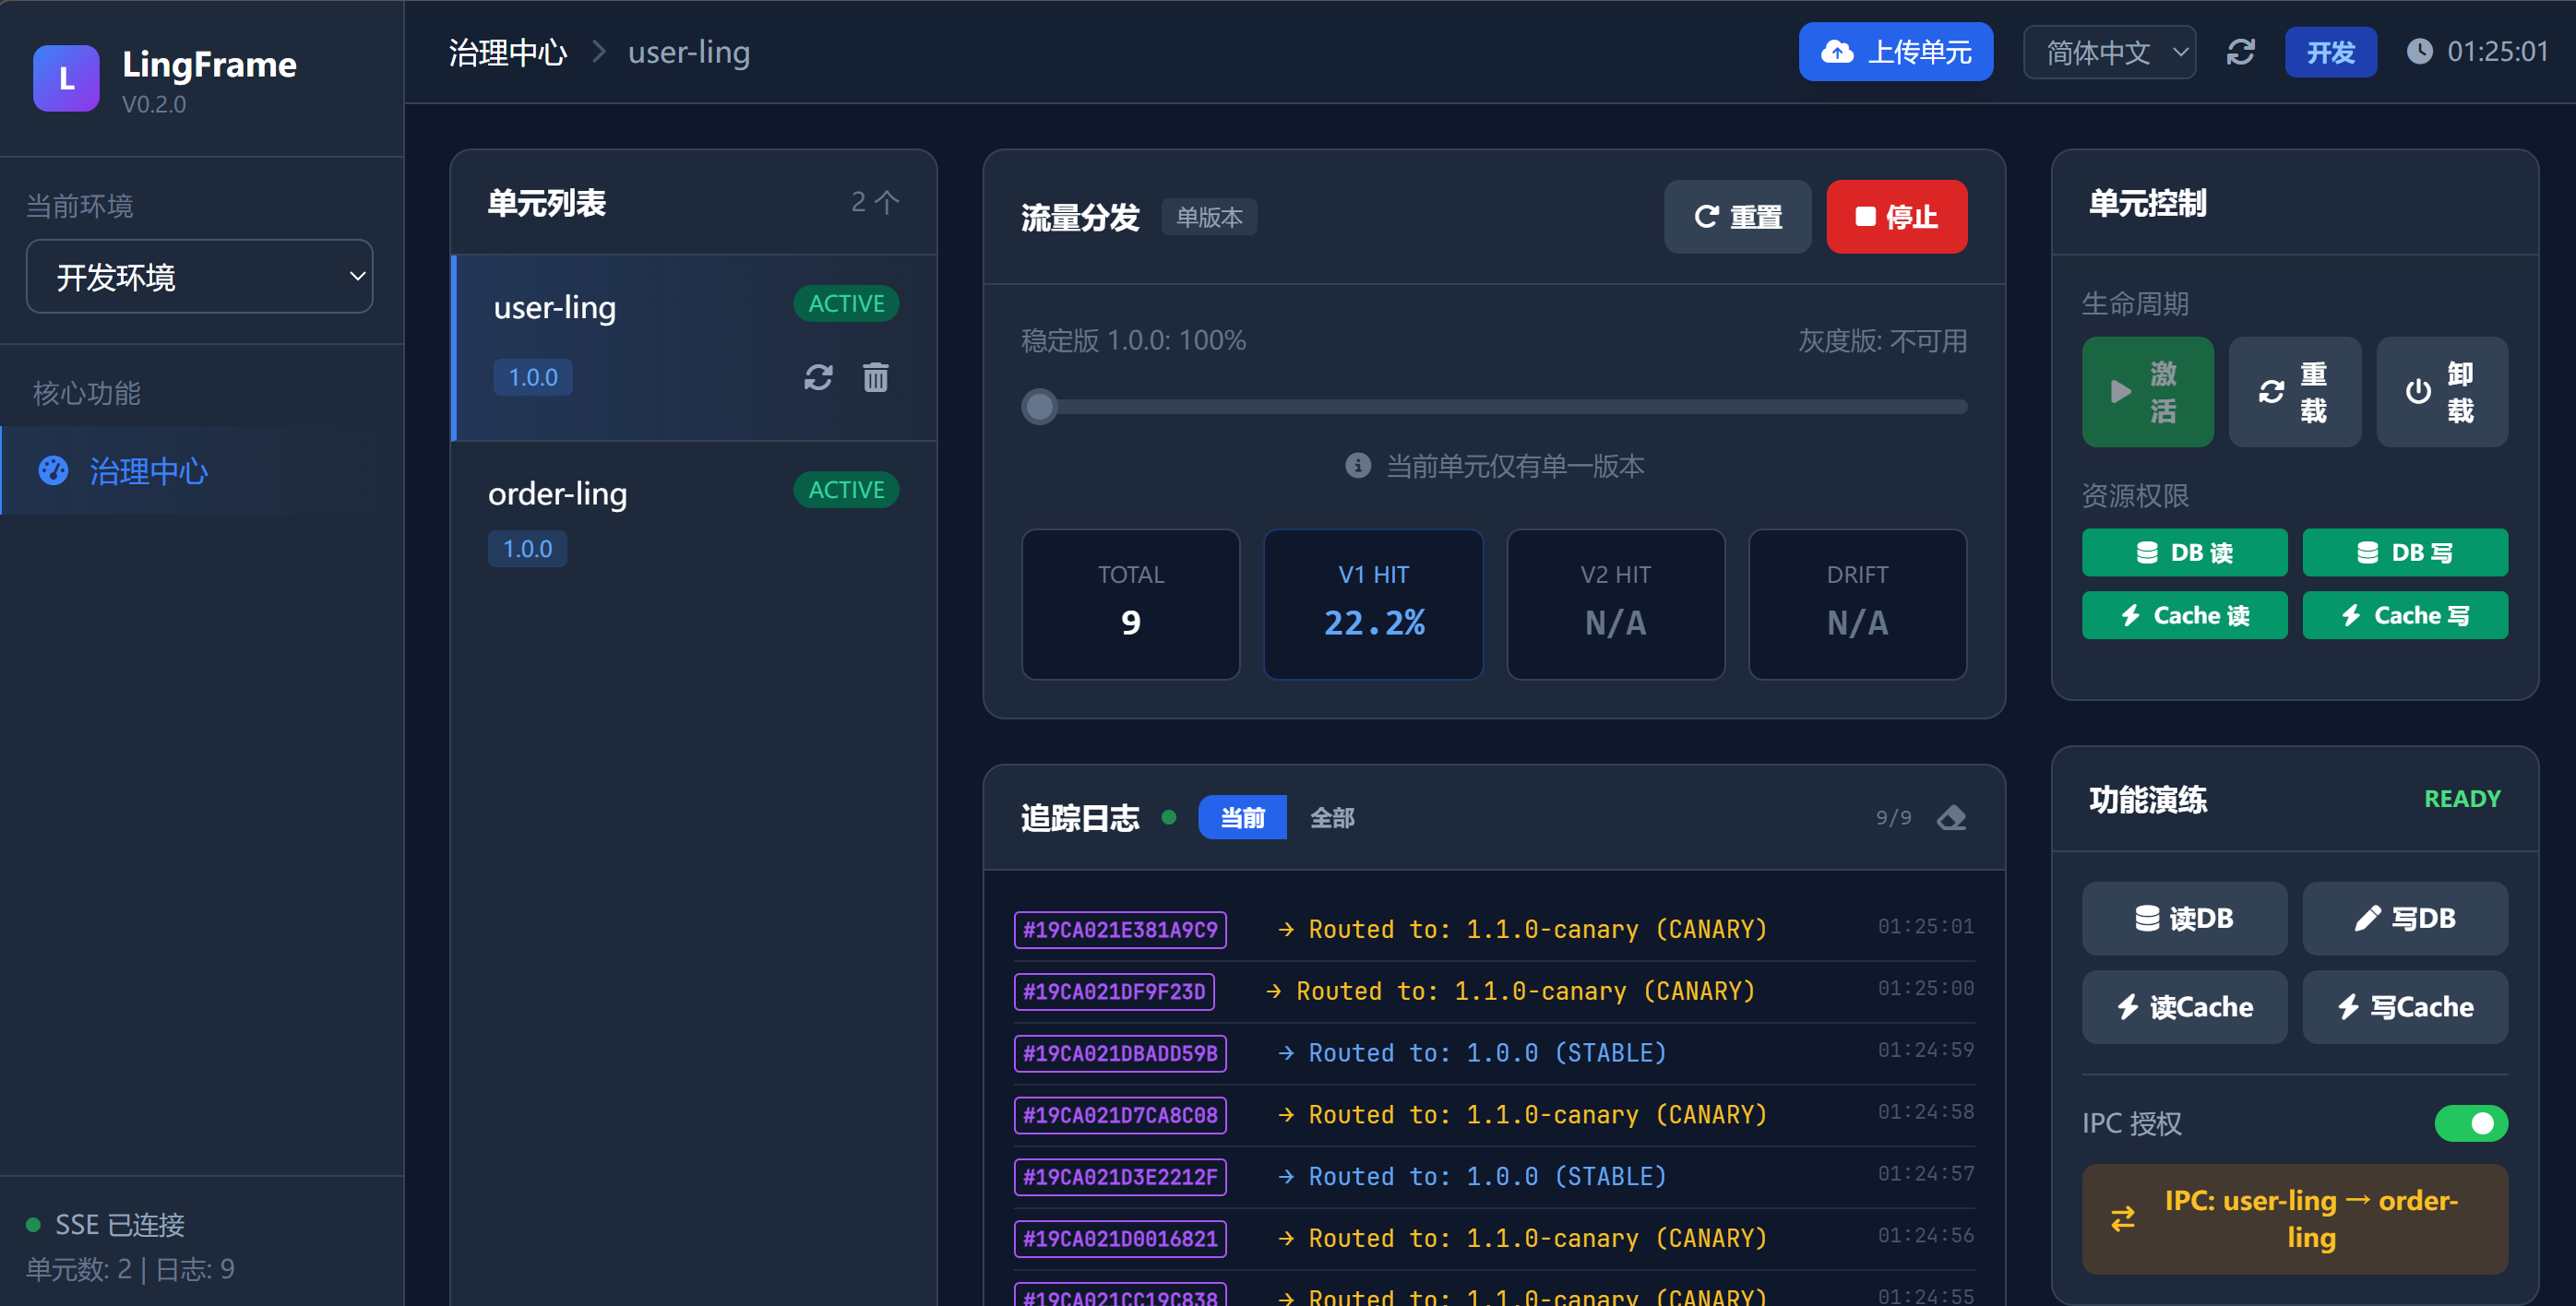Open 治理中心 in the sidebar
This screenshot has height=1306, width=2576.
click(201, 471)
